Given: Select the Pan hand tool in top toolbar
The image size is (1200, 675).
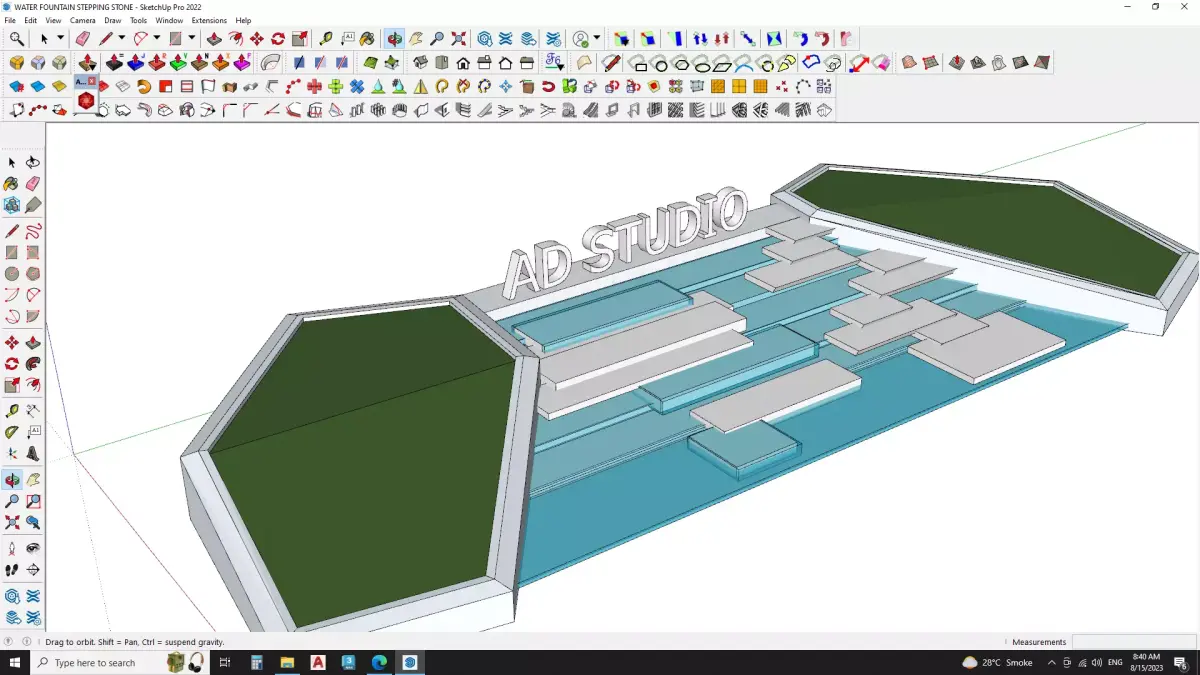Looking at the screenshot, I should coord(416,39).
